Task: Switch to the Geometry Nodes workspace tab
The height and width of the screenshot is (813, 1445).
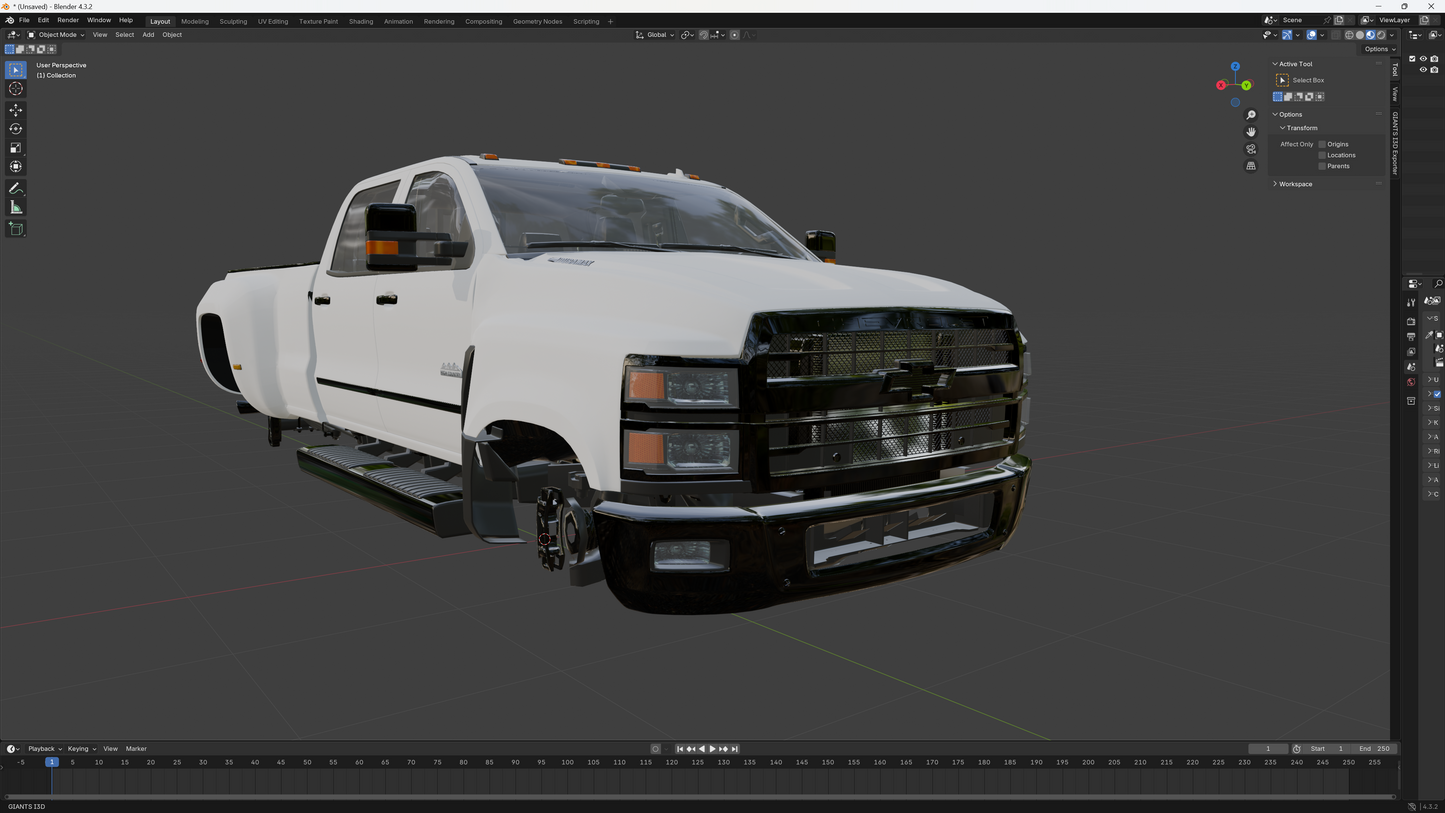Action: [537, 21]
